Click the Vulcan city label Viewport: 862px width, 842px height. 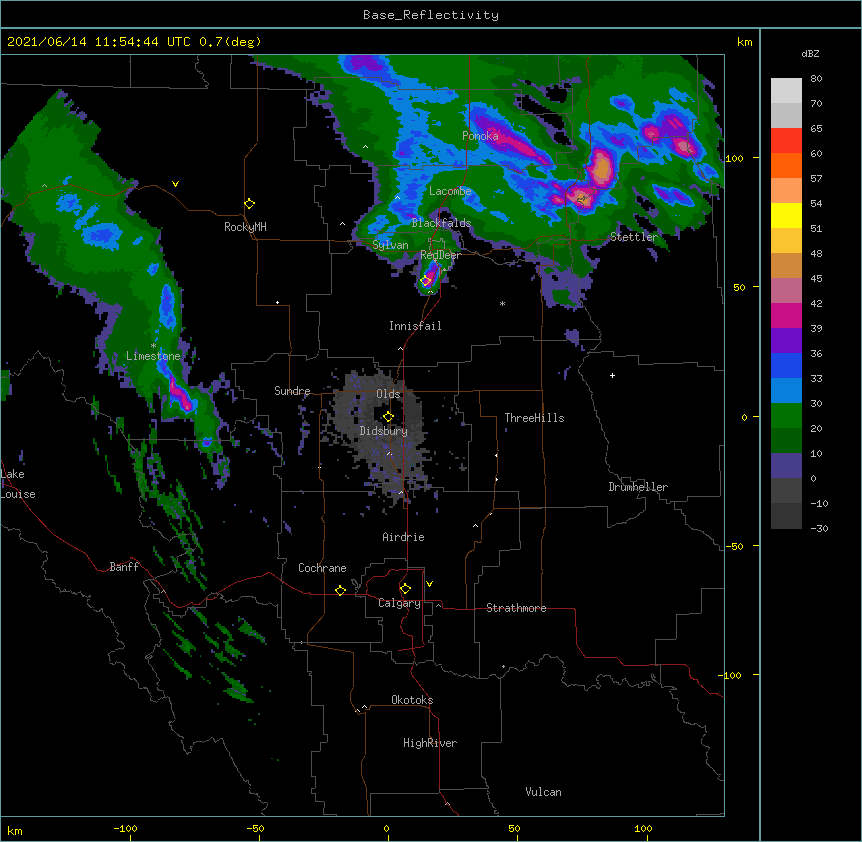click(x=543, y=792)
